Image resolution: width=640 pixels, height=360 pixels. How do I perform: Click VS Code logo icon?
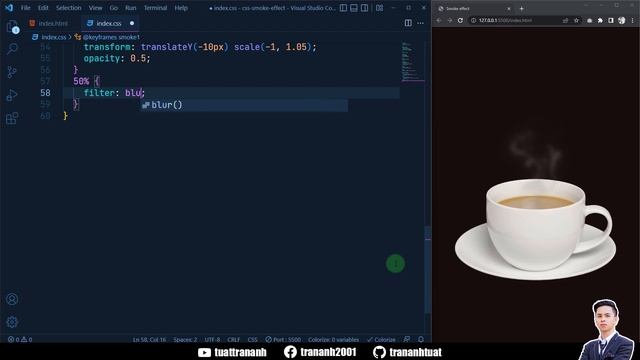click(9, 8)
